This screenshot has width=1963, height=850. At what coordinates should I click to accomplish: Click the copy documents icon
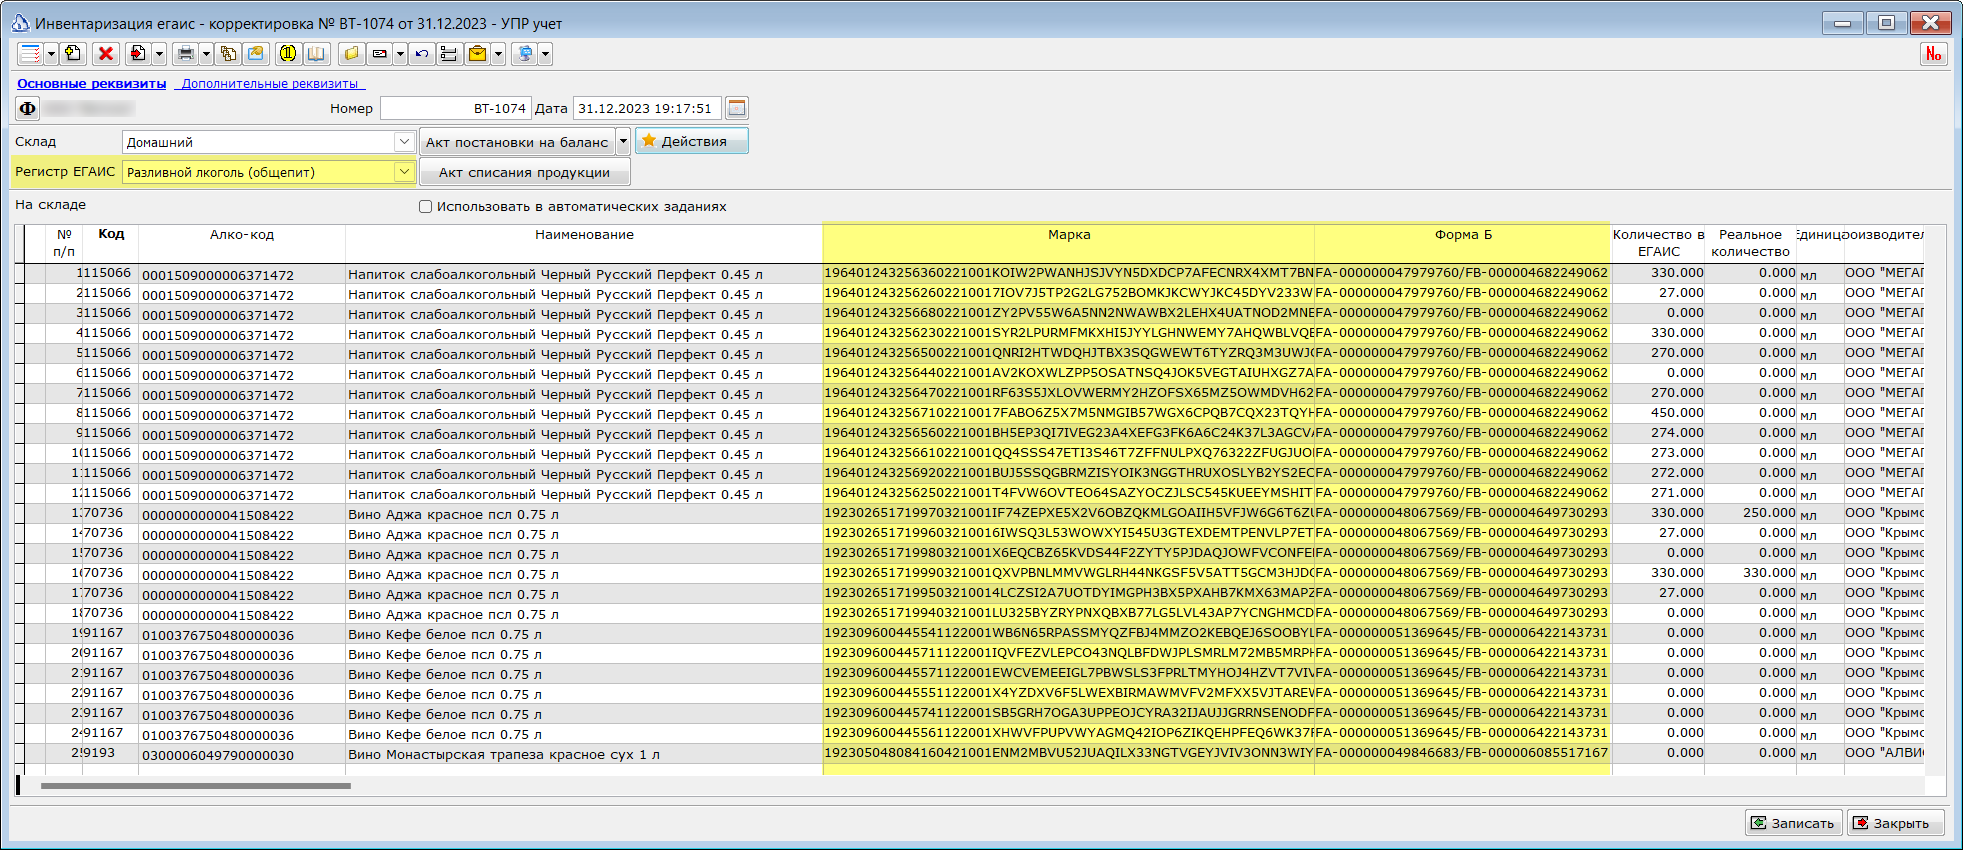coord(228,54)
